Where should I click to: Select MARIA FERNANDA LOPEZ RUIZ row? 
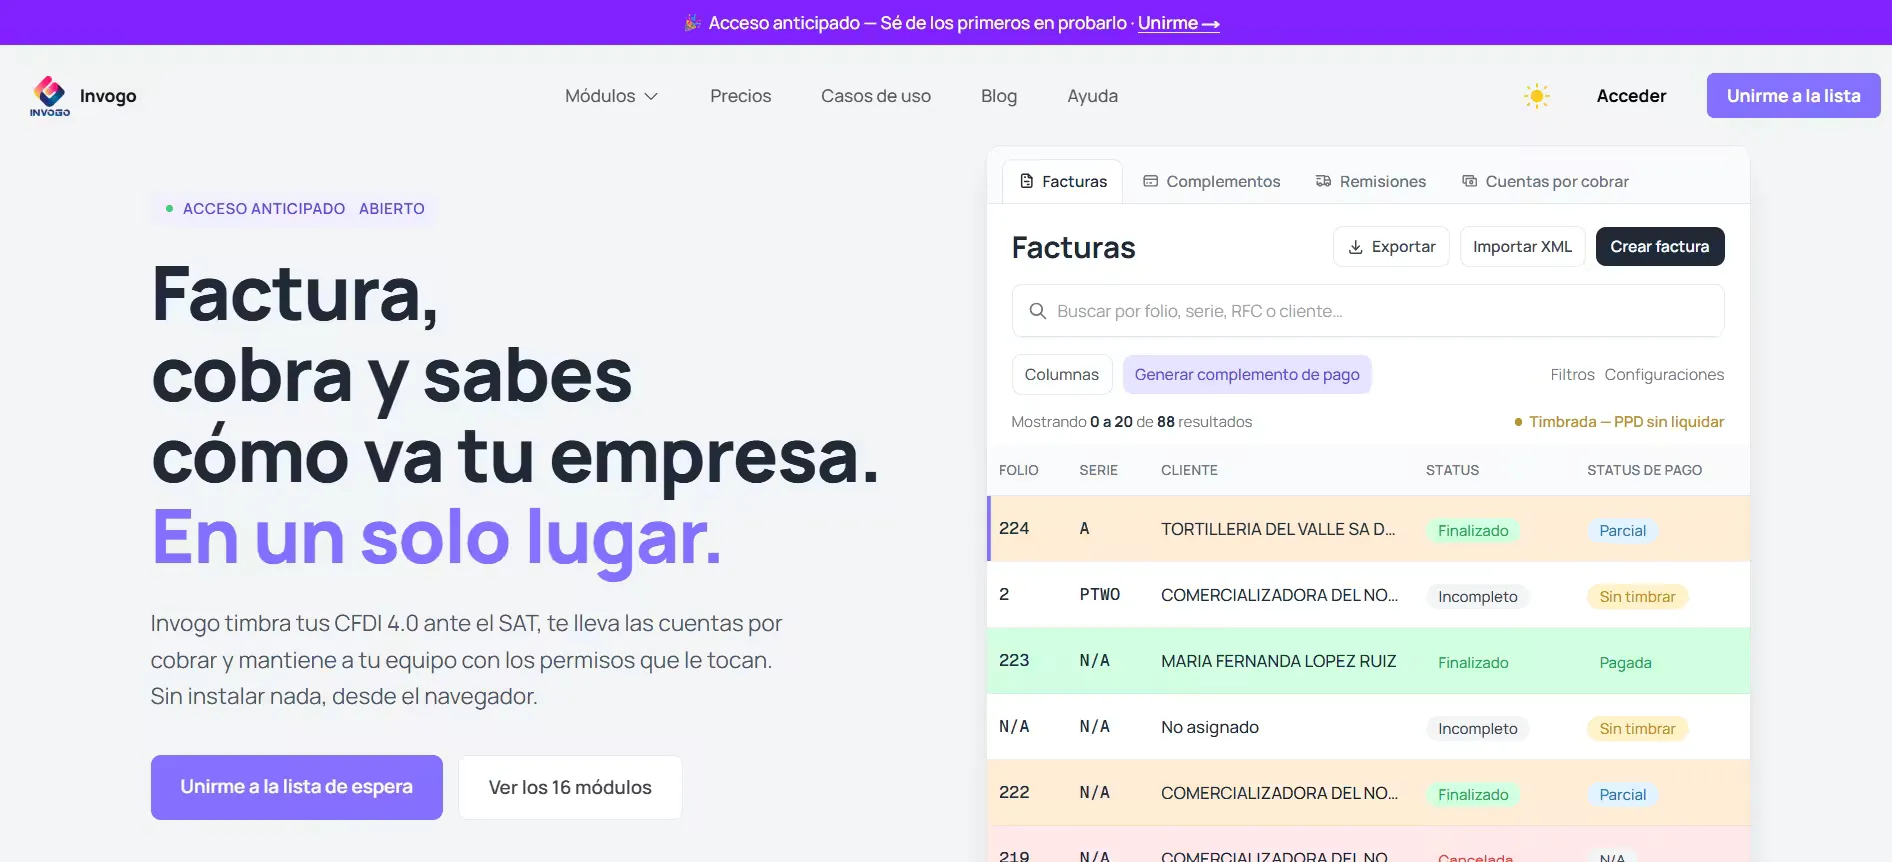pos(1368,661)
